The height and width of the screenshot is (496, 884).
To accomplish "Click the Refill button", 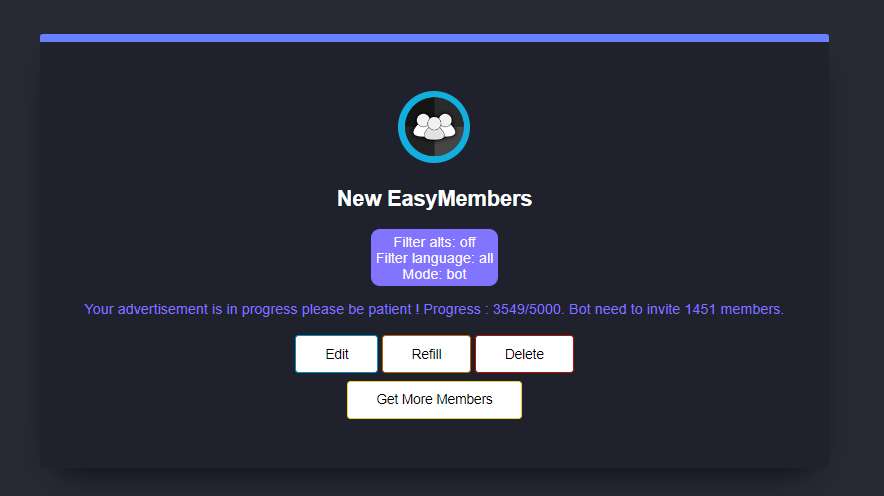I will coord(426,354).
